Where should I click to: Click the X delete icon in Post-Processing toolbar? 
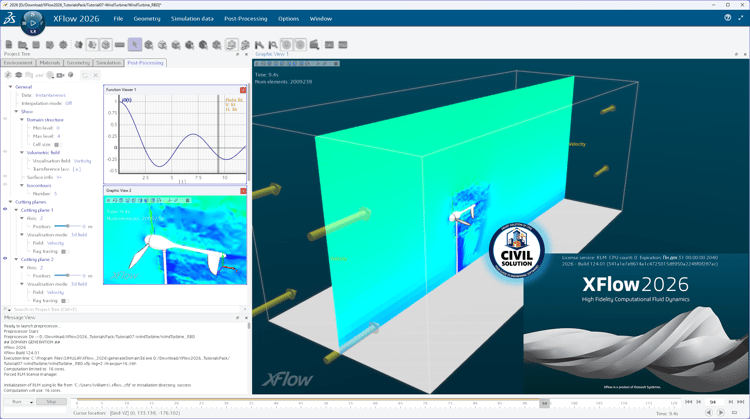[96, 75]
